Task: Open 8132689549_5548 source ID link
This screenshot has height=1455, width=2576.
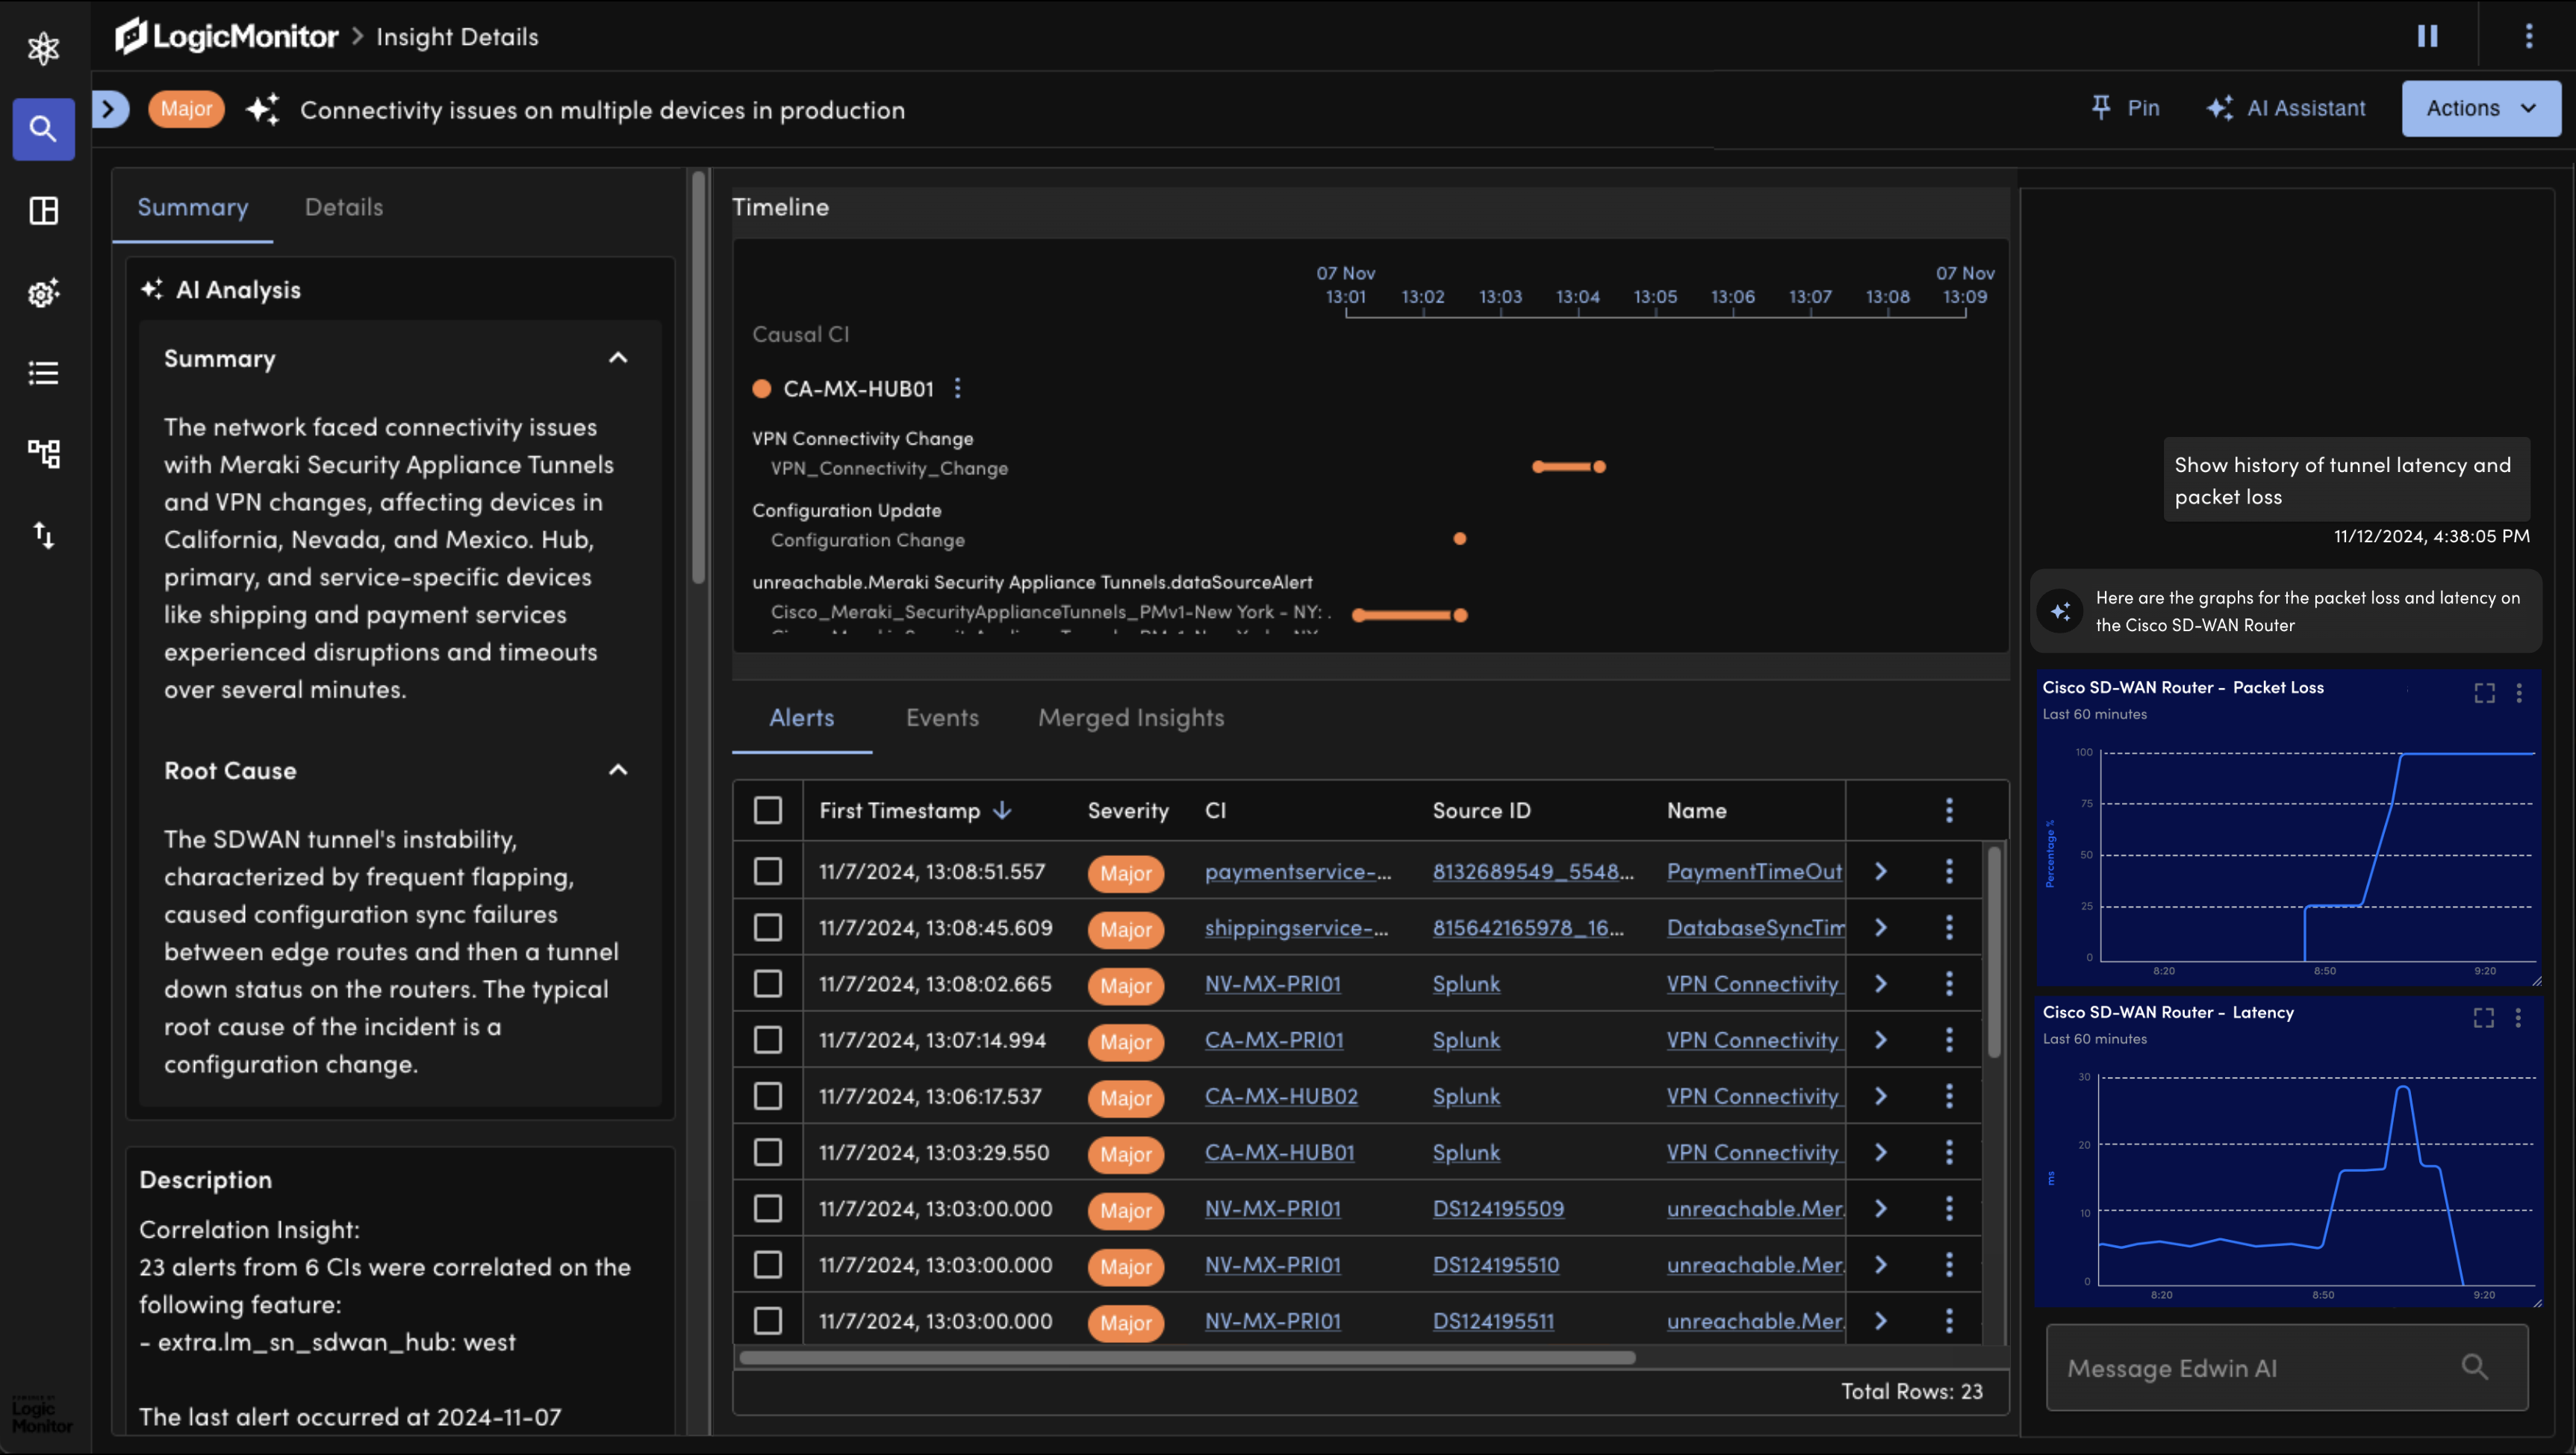Action: [x=1533, y=872]
